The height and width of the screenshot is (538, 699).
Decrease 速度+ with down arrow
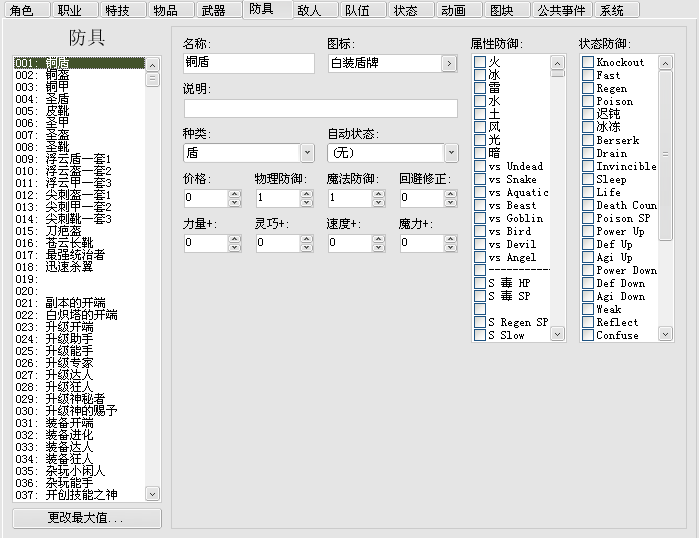coord(378,247)
